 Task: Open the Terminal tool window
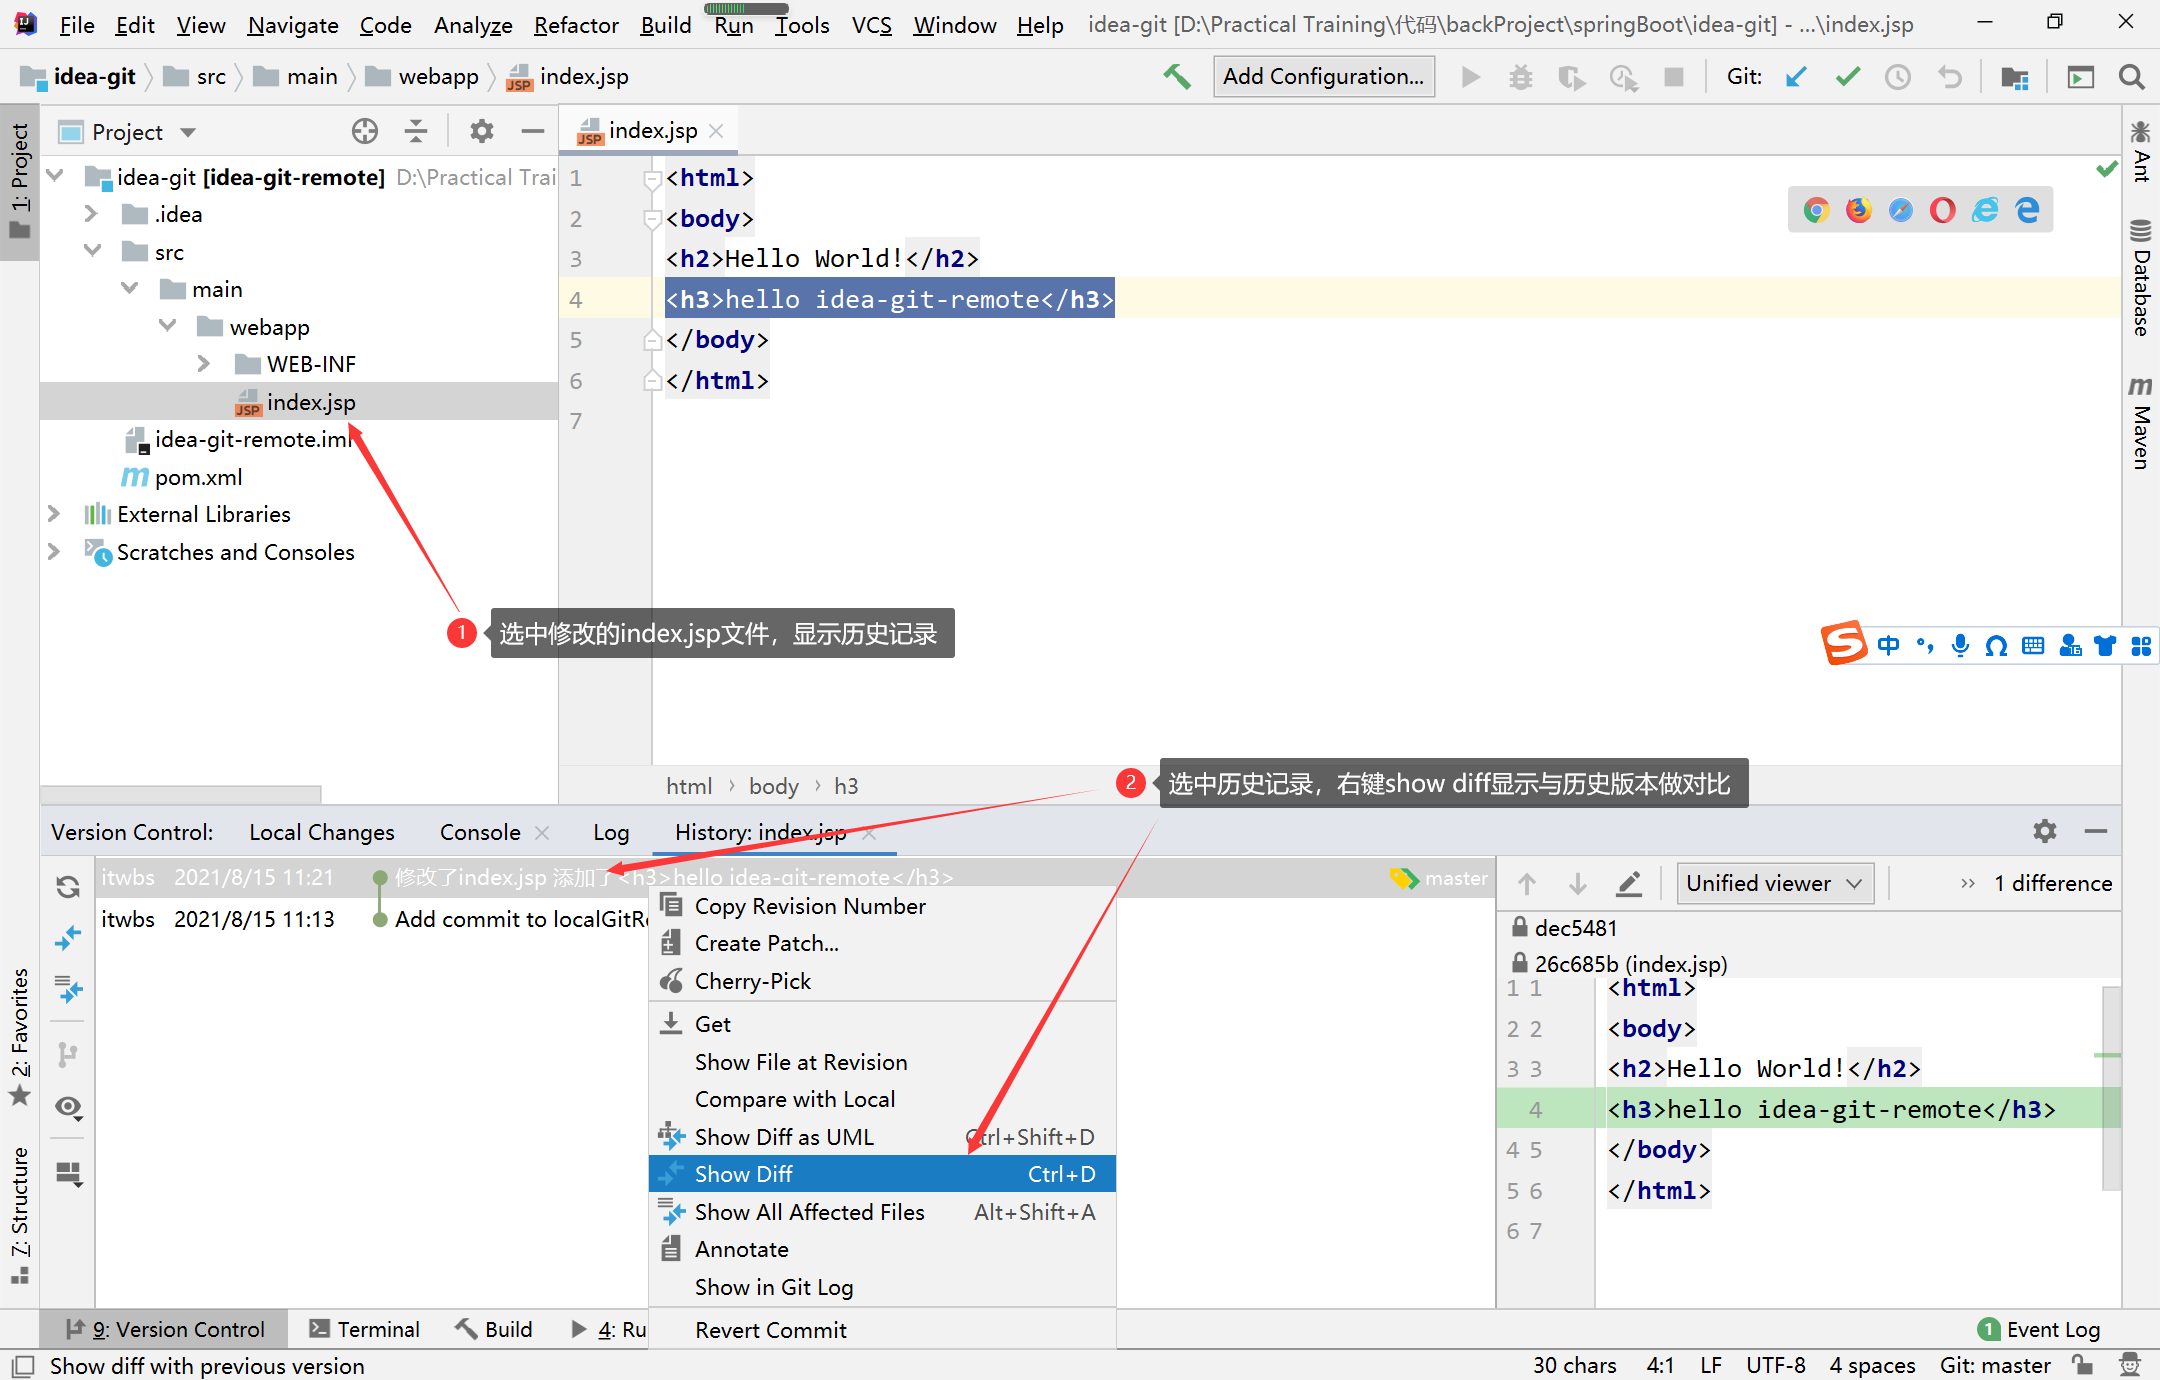[364, 1329]
